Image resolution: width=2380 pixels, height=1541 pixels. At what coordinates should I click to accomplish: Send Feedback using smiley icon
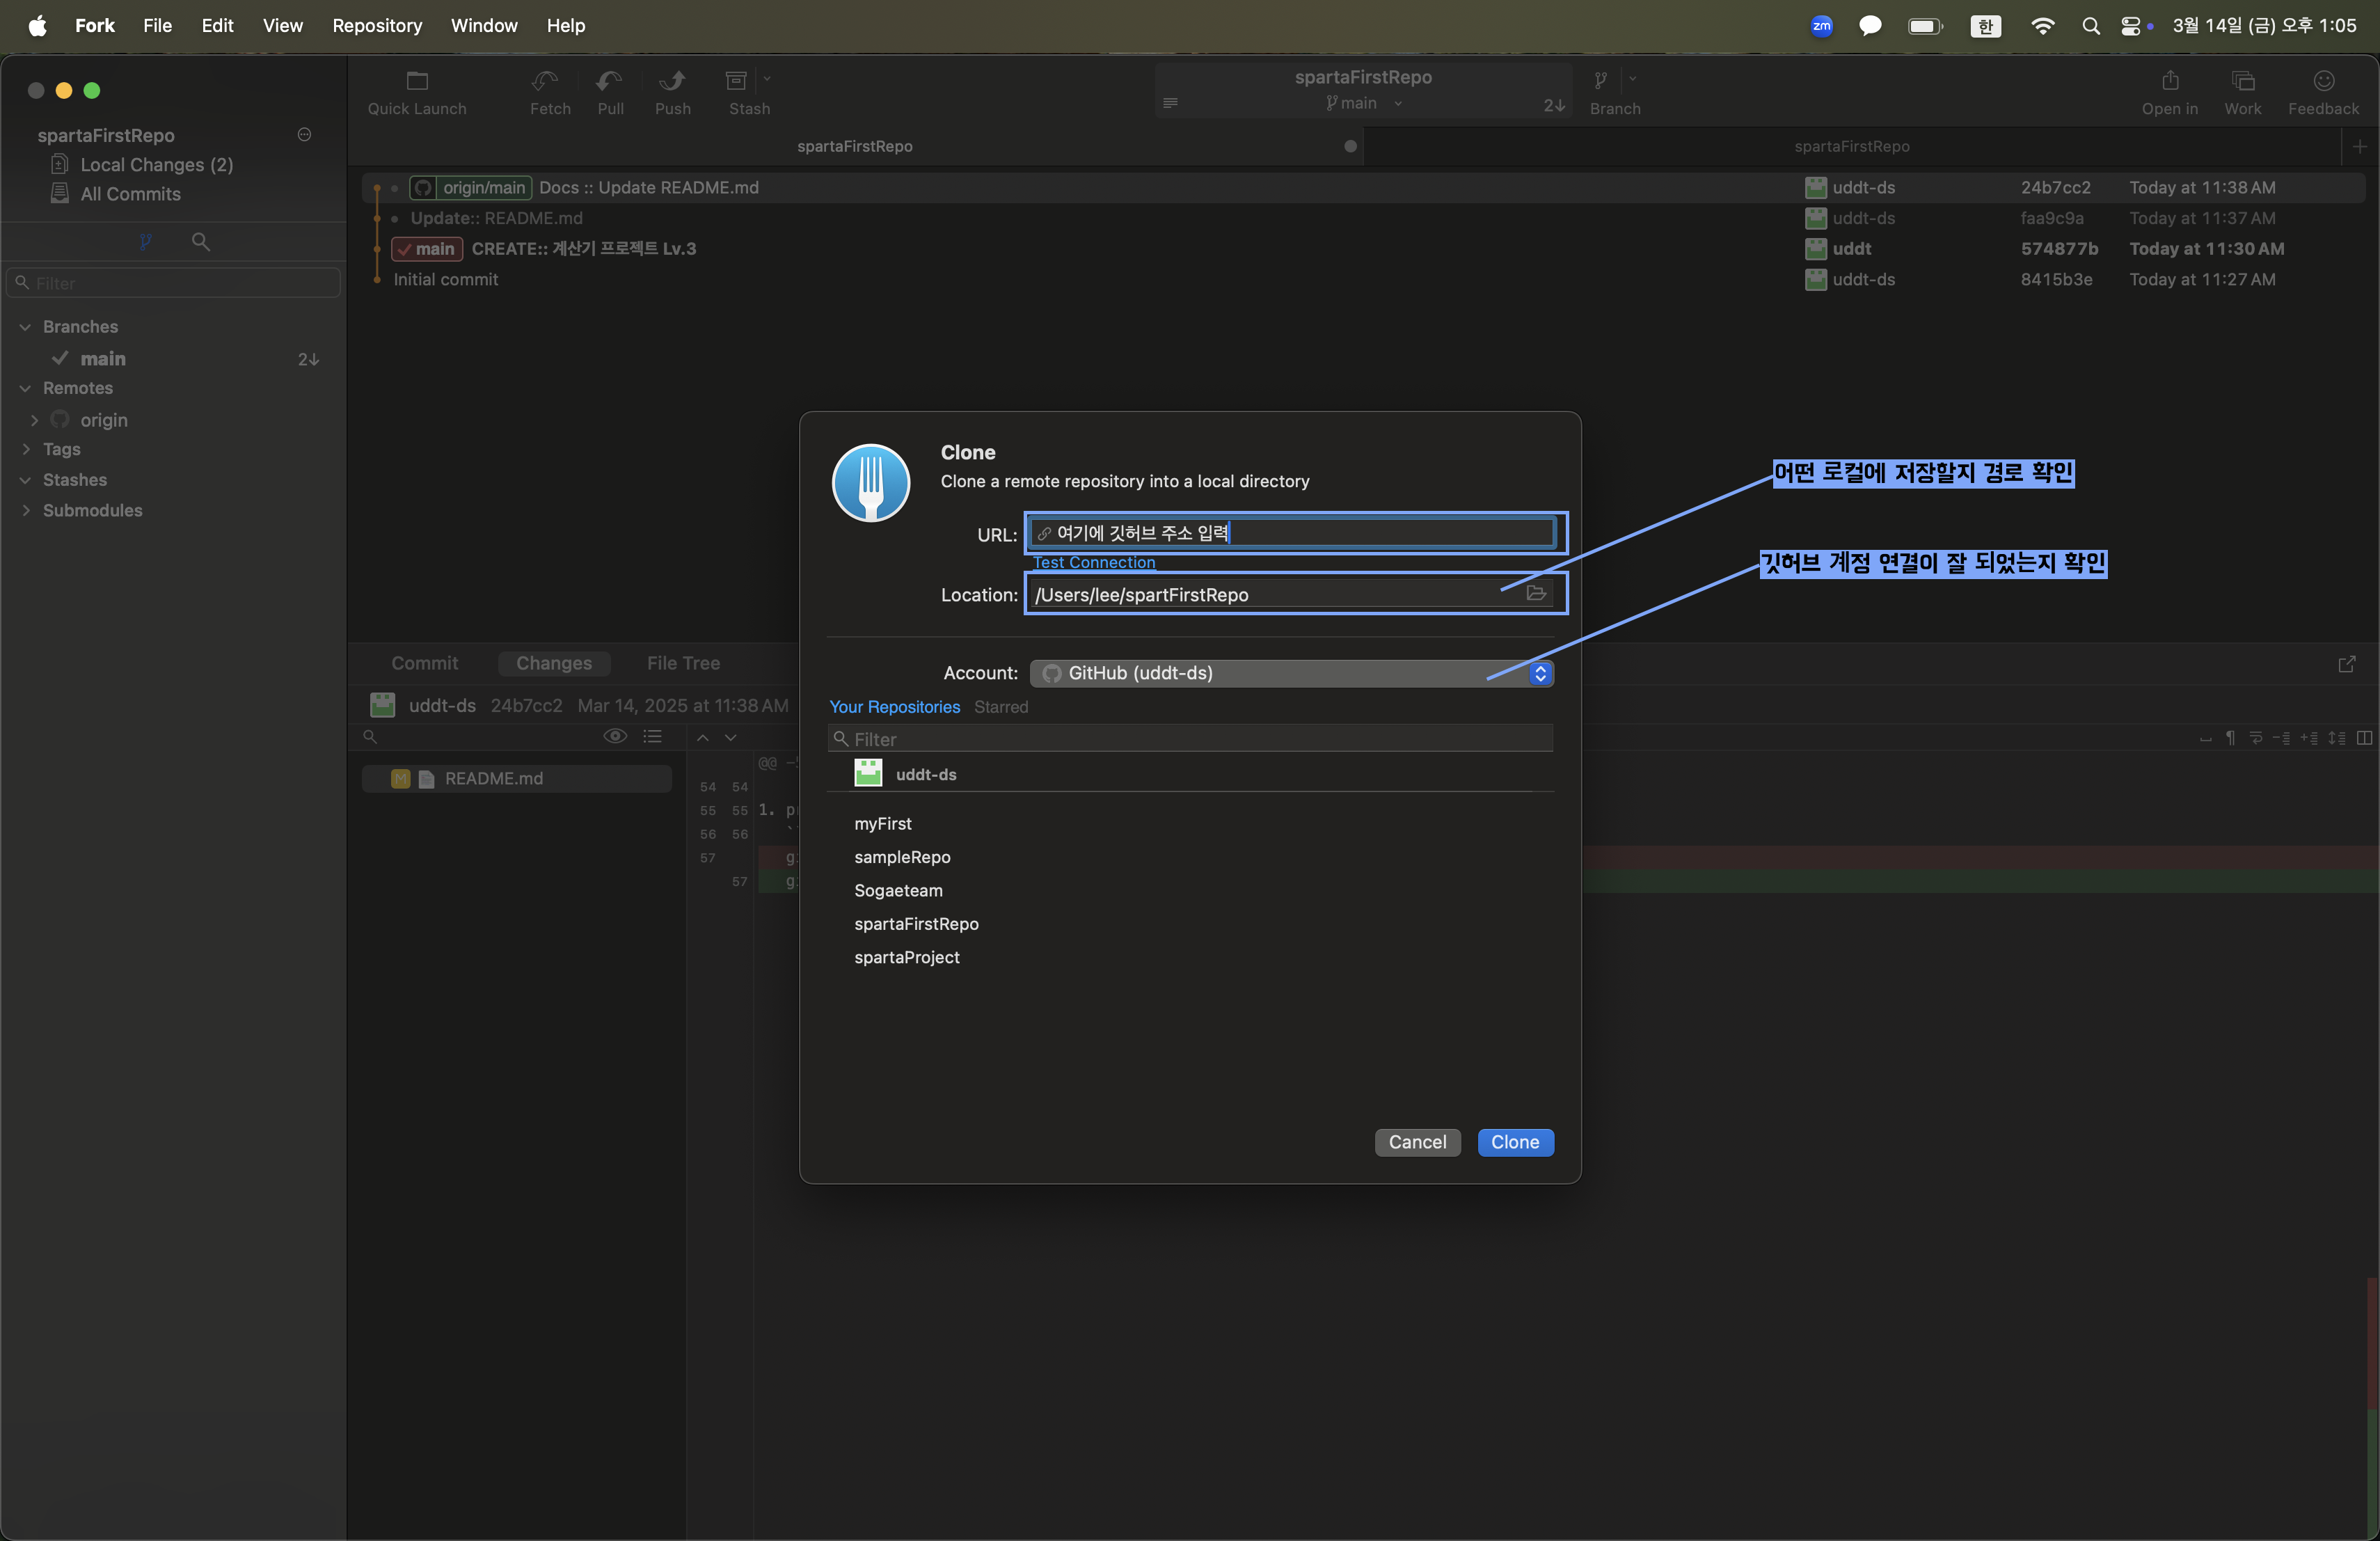tap(2324, 81)
